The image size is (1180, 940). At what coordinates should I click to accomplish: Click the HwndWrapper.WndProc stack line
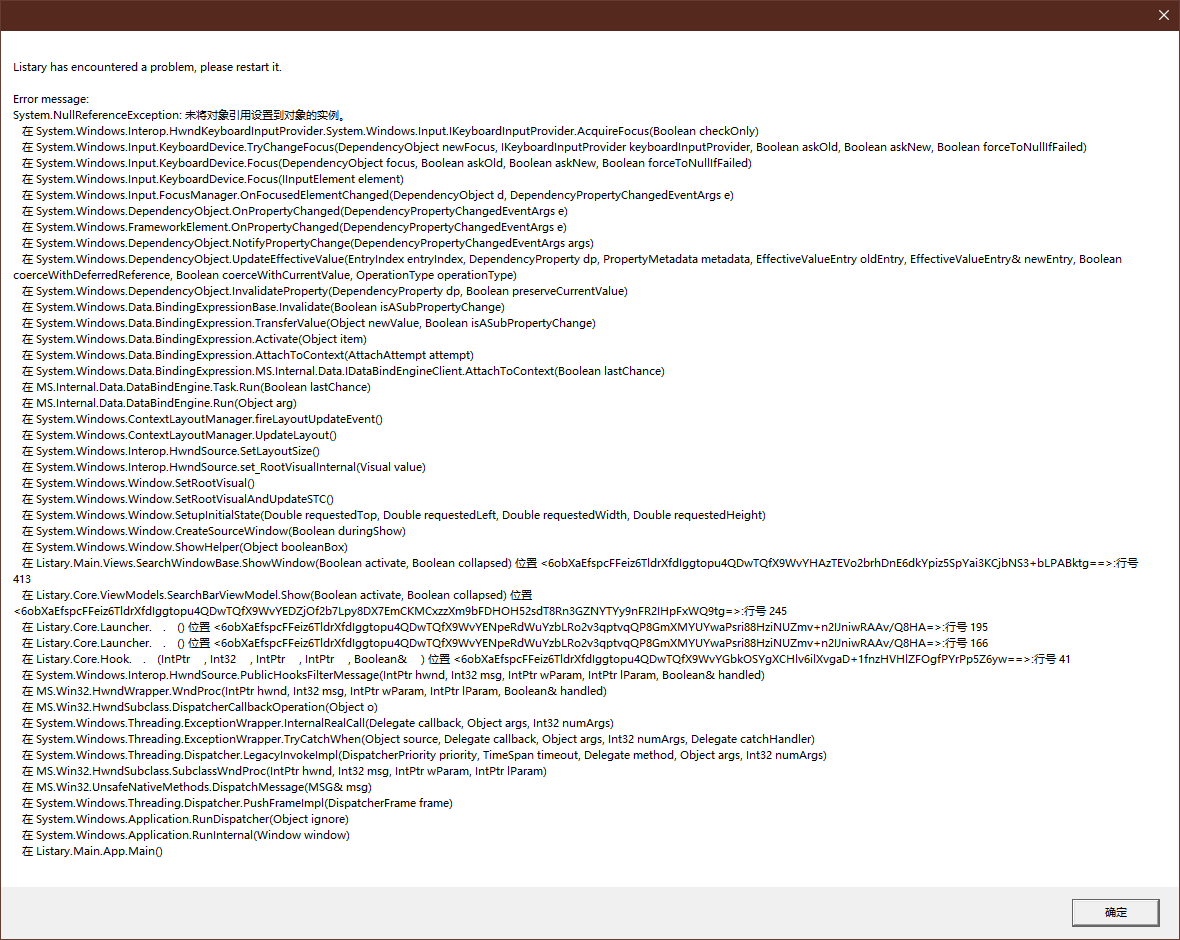tap(314, 691)
